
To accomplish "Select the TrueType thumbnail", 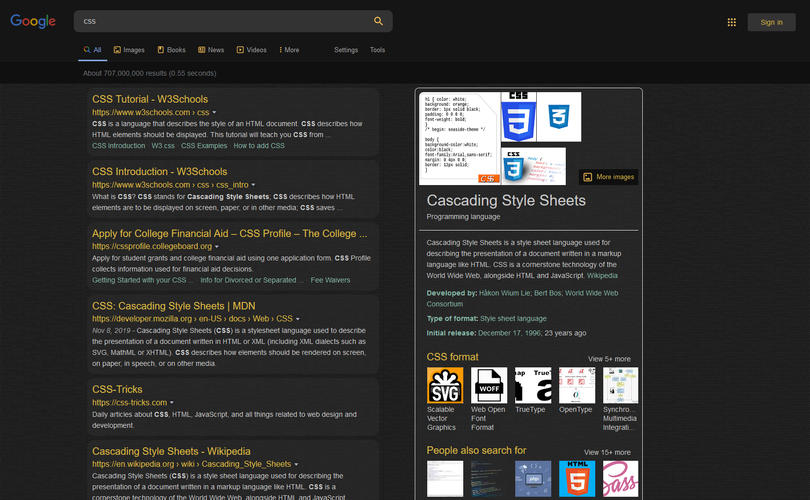I will click(x=533, y=385).
